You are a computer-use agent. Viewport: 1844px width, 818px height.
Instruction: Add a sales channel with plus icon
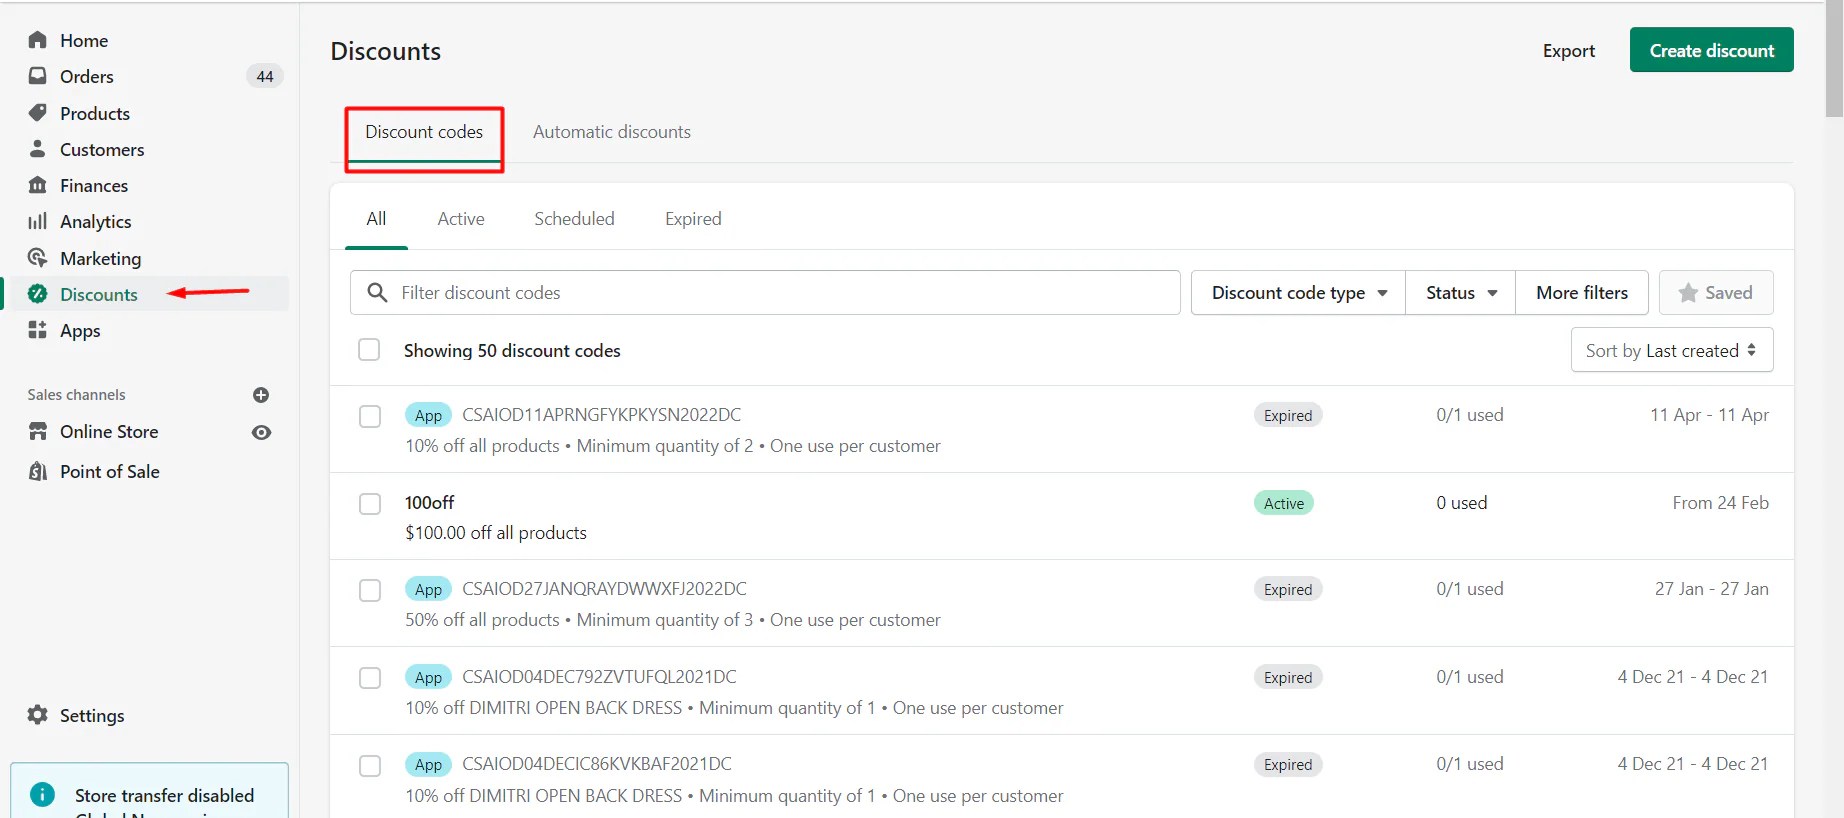click(x=261, y=395)
